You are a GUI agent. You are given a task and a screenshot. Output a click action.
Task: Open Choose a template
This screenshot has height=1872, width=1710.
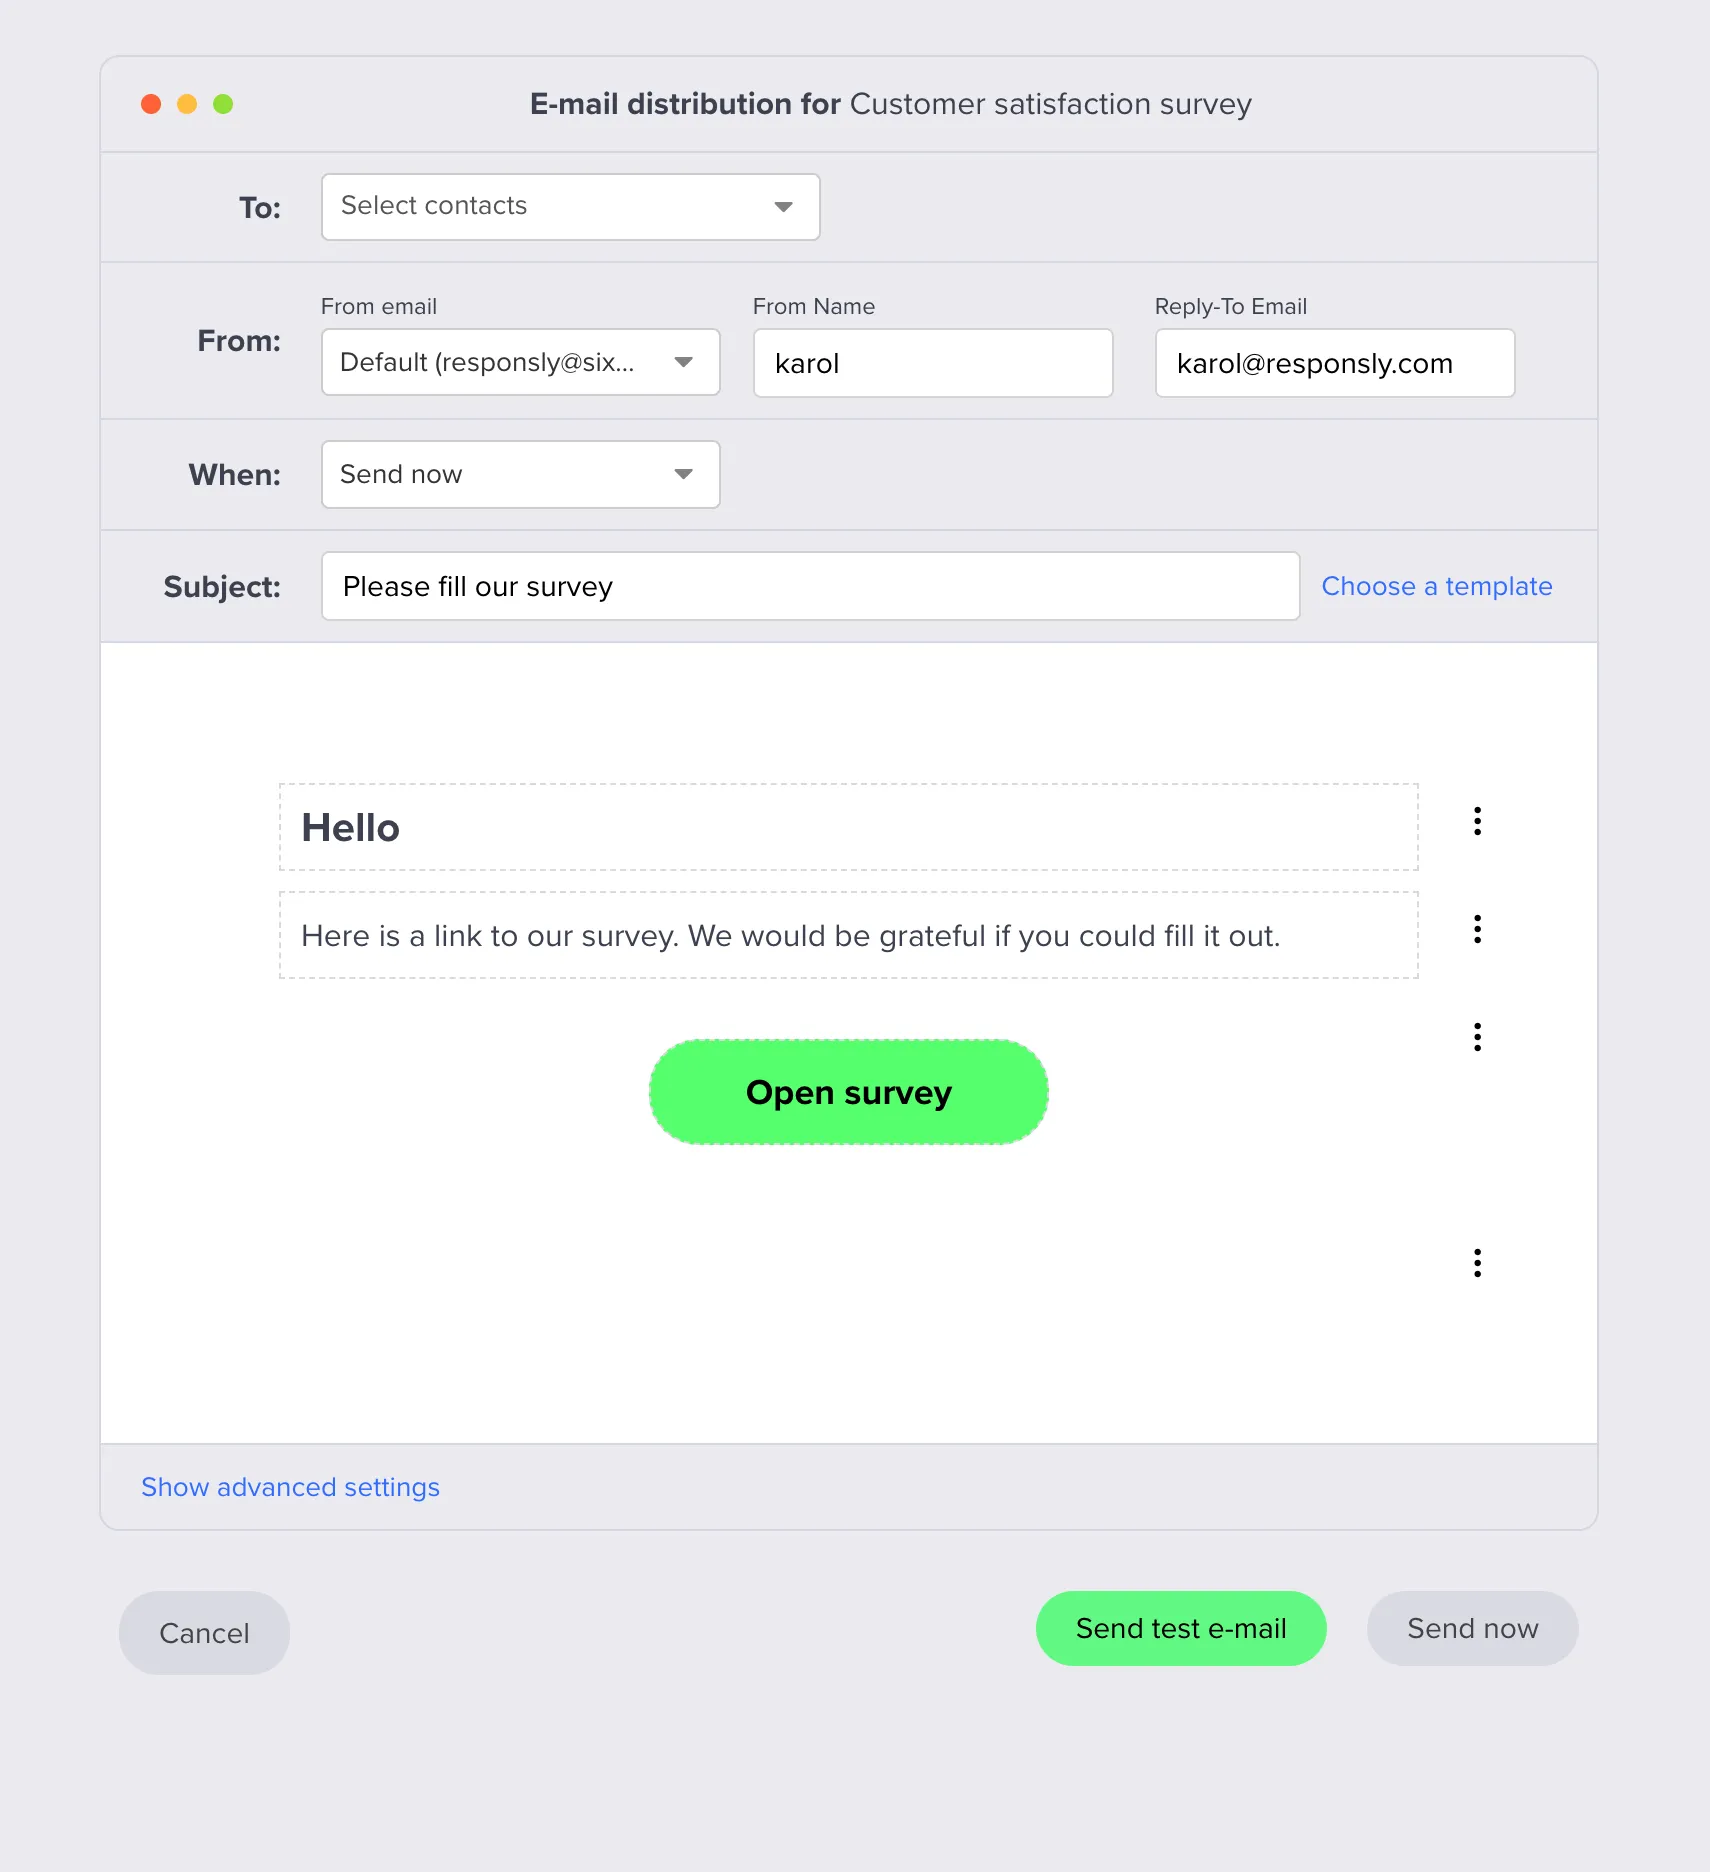tap(1437, 586)
